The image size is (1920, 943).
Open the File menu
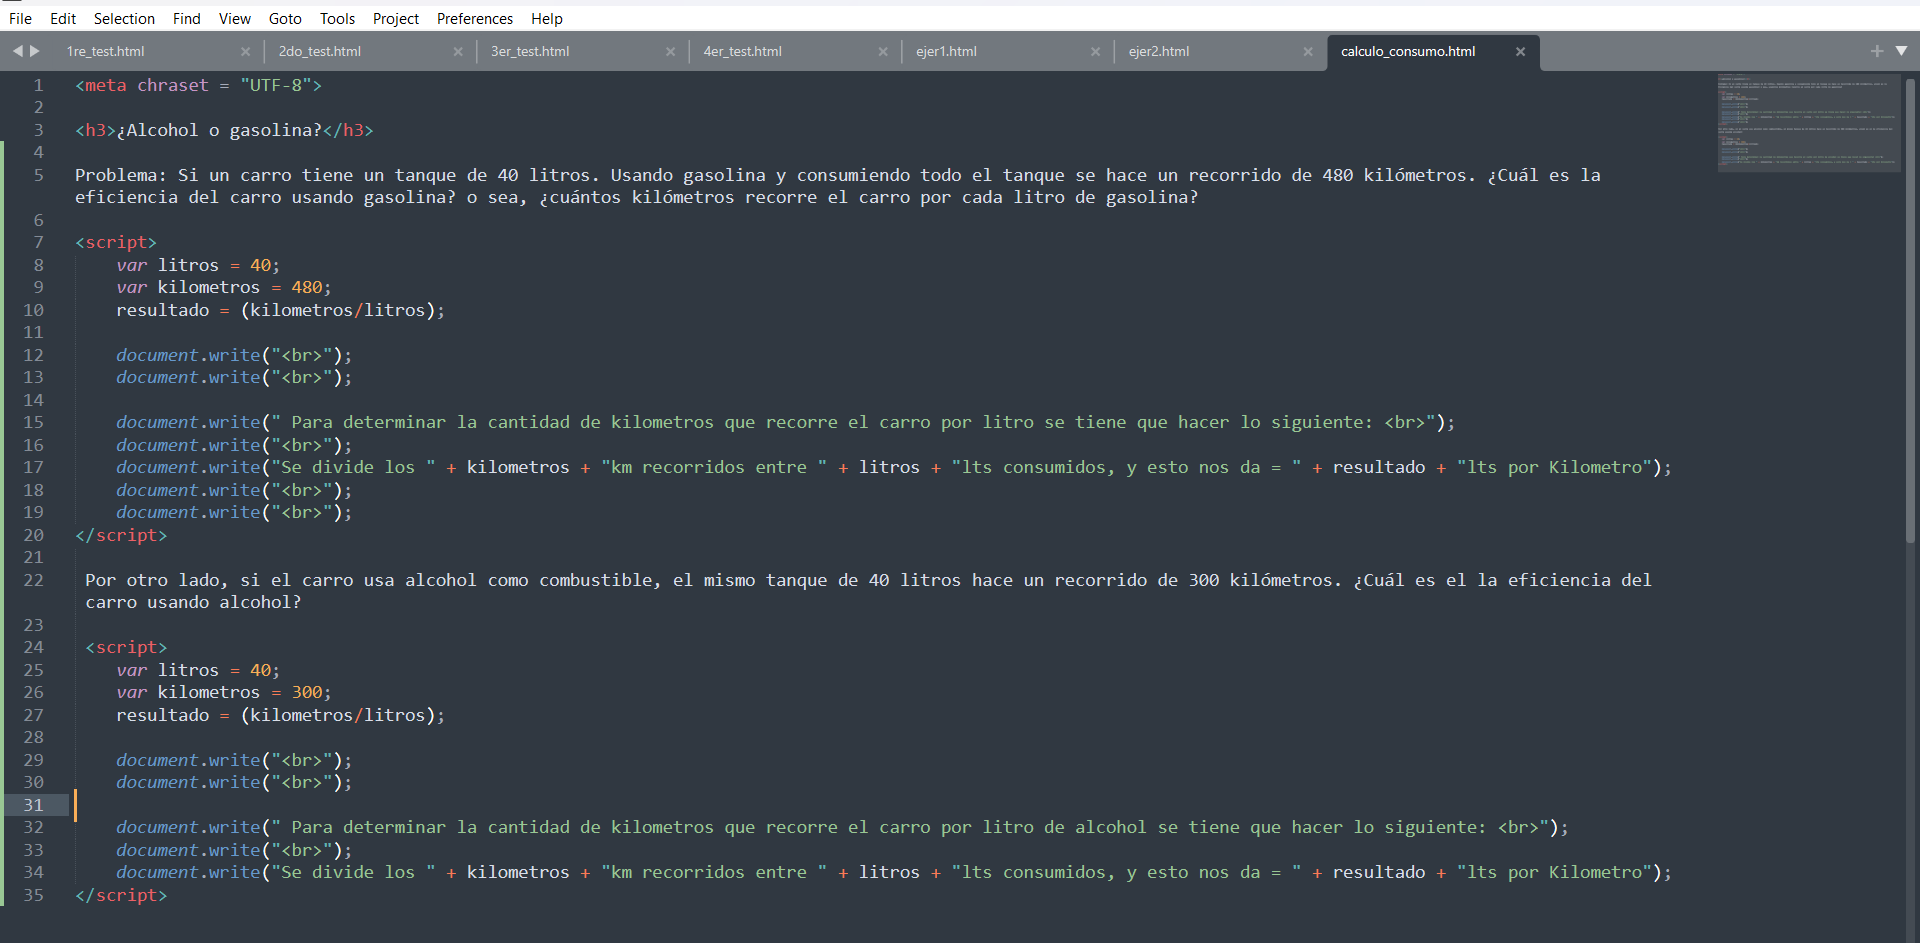[x=20, y=18]
